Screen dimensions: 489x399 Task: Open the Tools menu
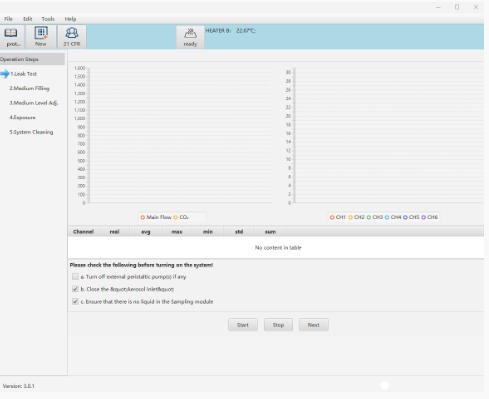pyautogui.click(x=48, y=19)
